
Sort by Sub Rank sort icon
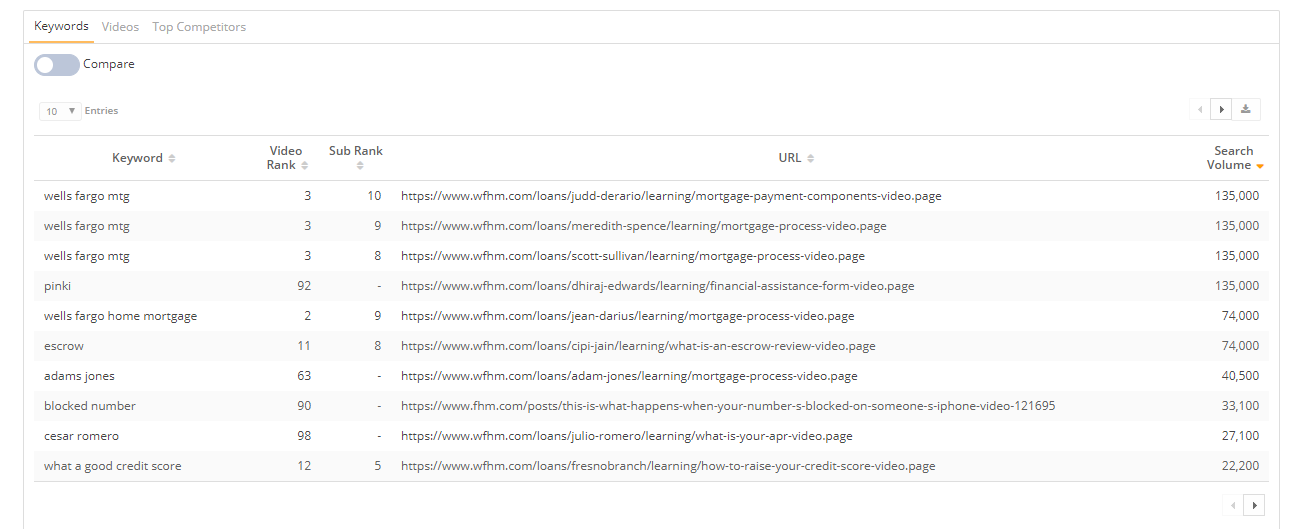360,165
